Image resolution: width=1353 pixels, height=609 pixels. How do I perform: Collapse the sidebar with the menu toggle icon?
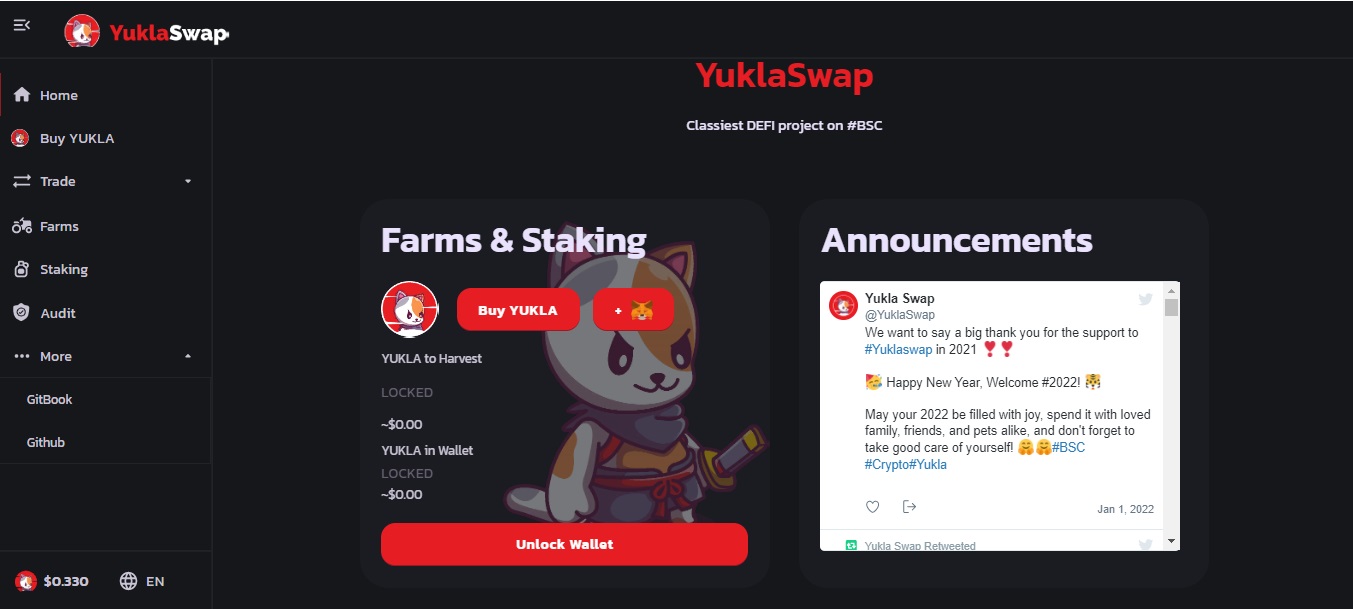coord(21,25)
